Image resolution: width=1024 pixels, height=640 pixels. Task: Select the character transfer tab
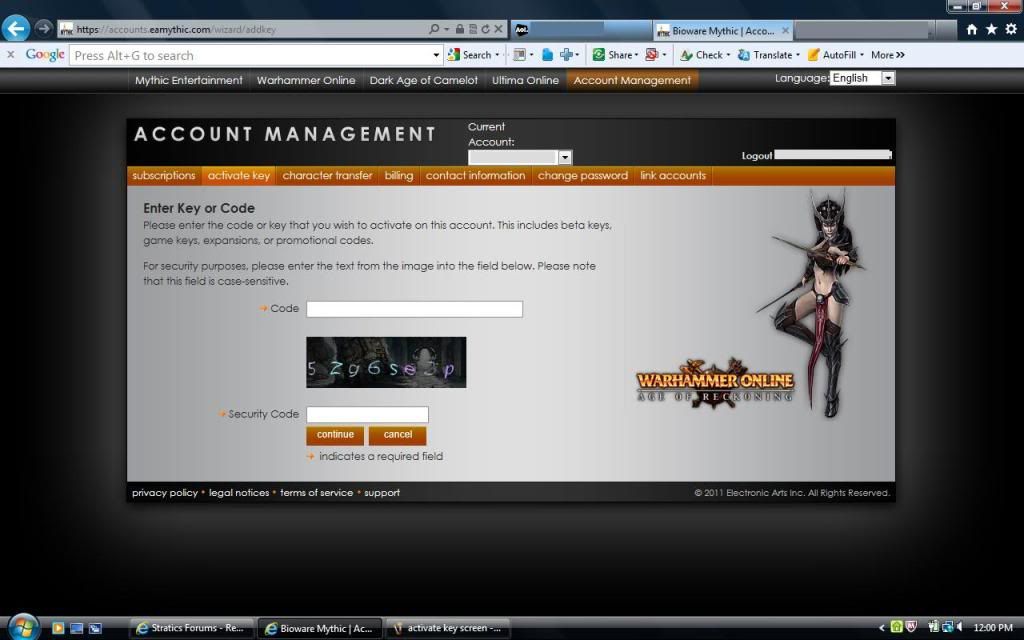(x=327, y=176)
